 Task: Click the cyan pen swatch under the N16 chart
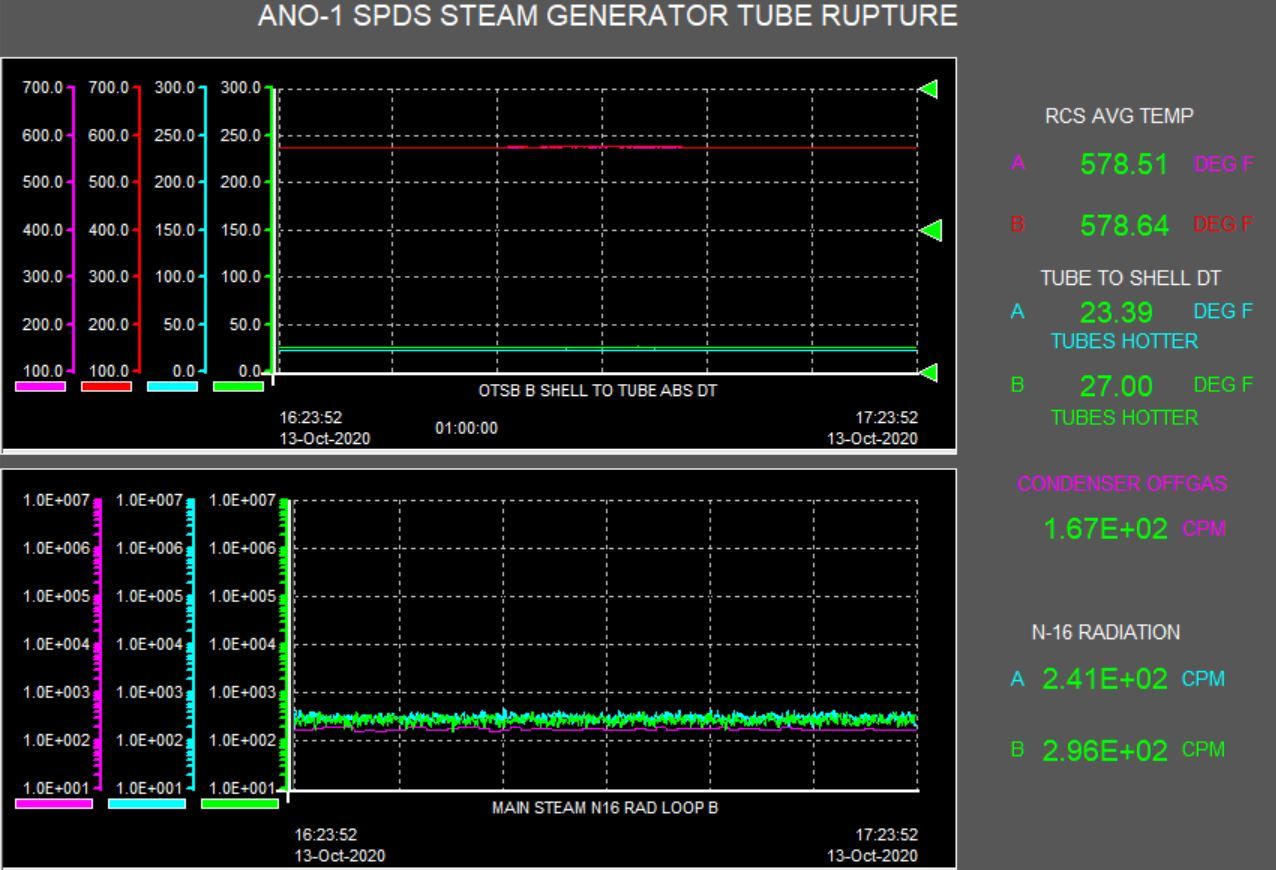(x=147, y=803)
